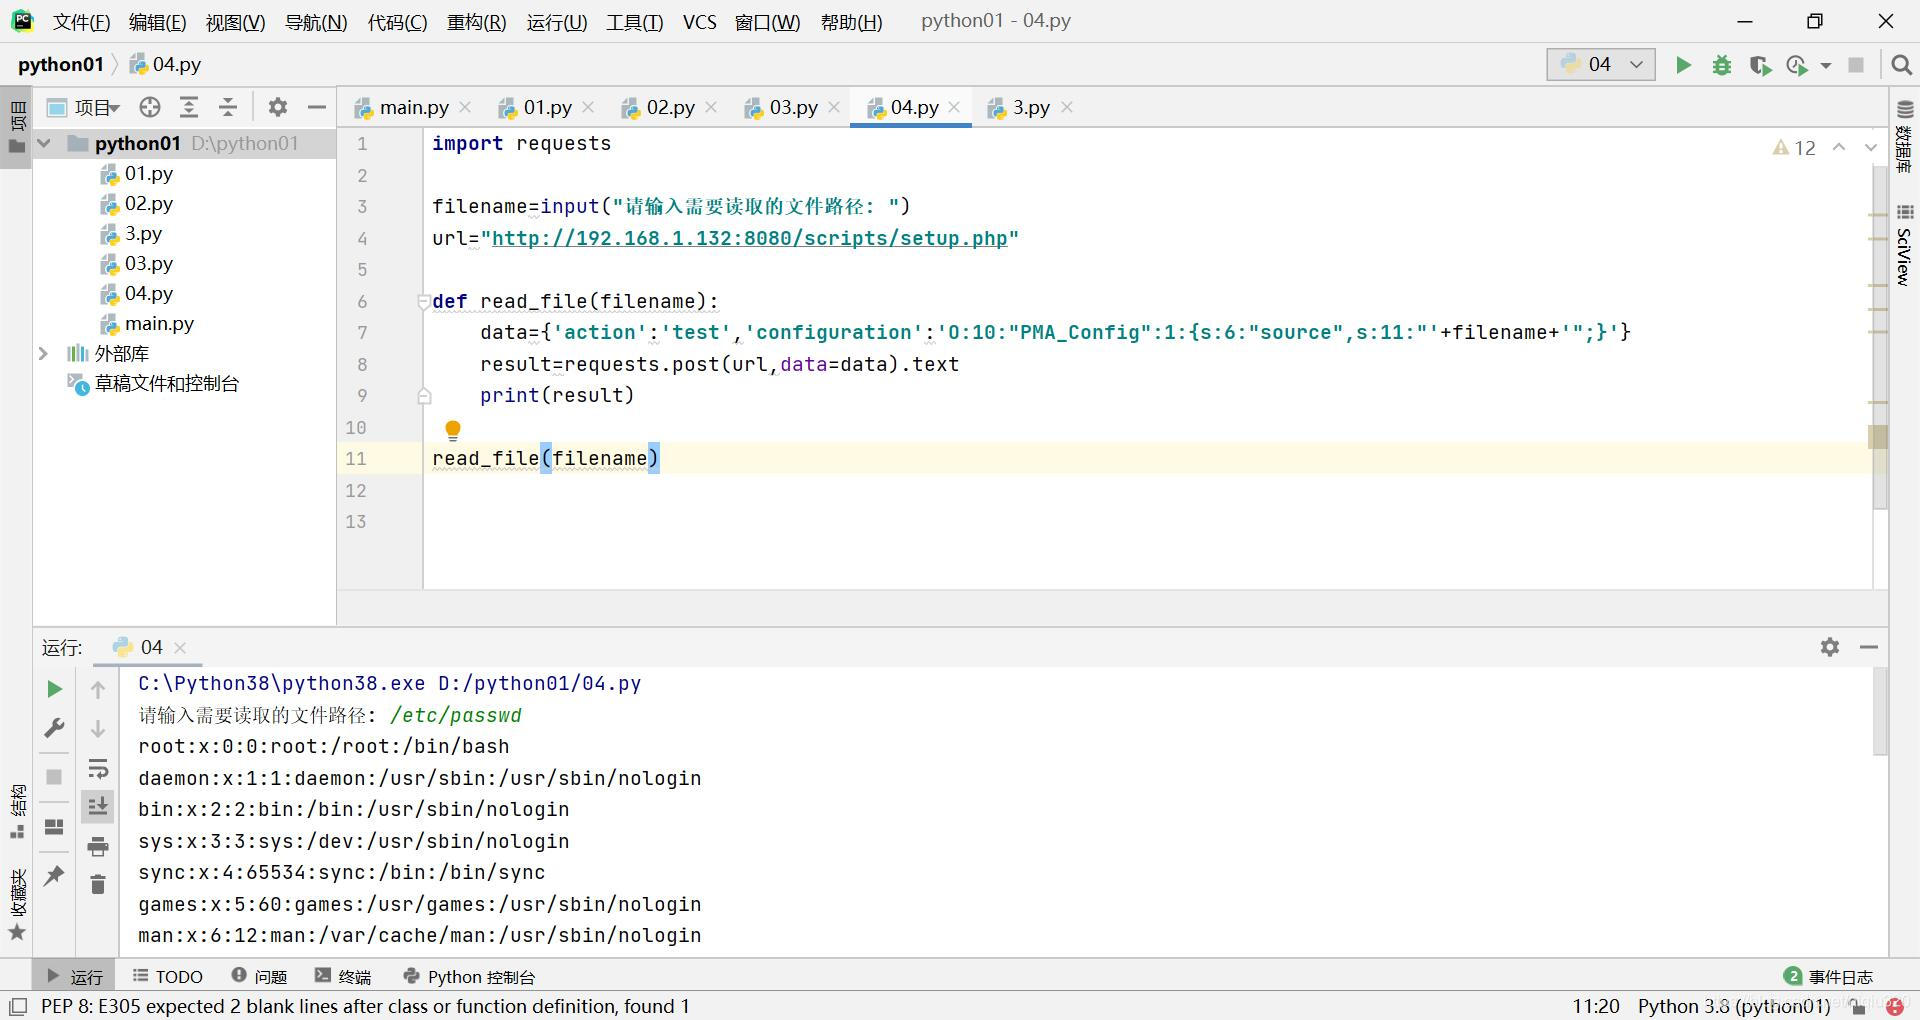The height and width of the screenshot is (1020, 1920).
Task: Switch to the main.py editor tab
Action: click(414, 108)
